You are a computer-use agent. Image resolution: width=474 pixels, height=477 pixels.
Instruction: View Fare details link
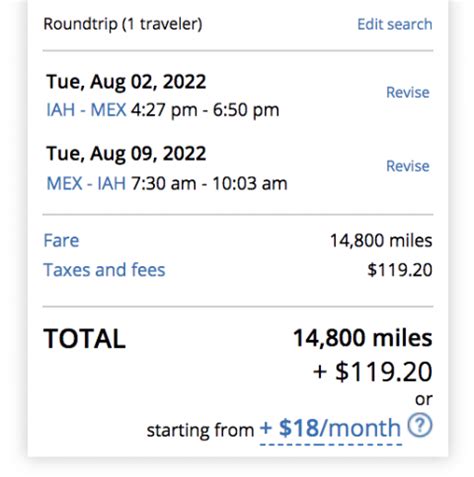point(61,240)
